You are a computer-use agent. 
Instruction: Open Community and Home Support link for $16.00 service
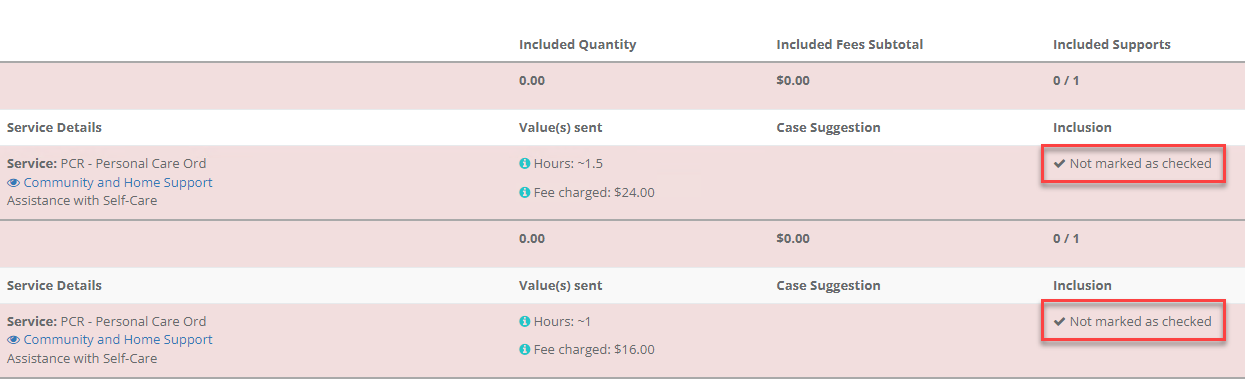click(x=118, y=339)
